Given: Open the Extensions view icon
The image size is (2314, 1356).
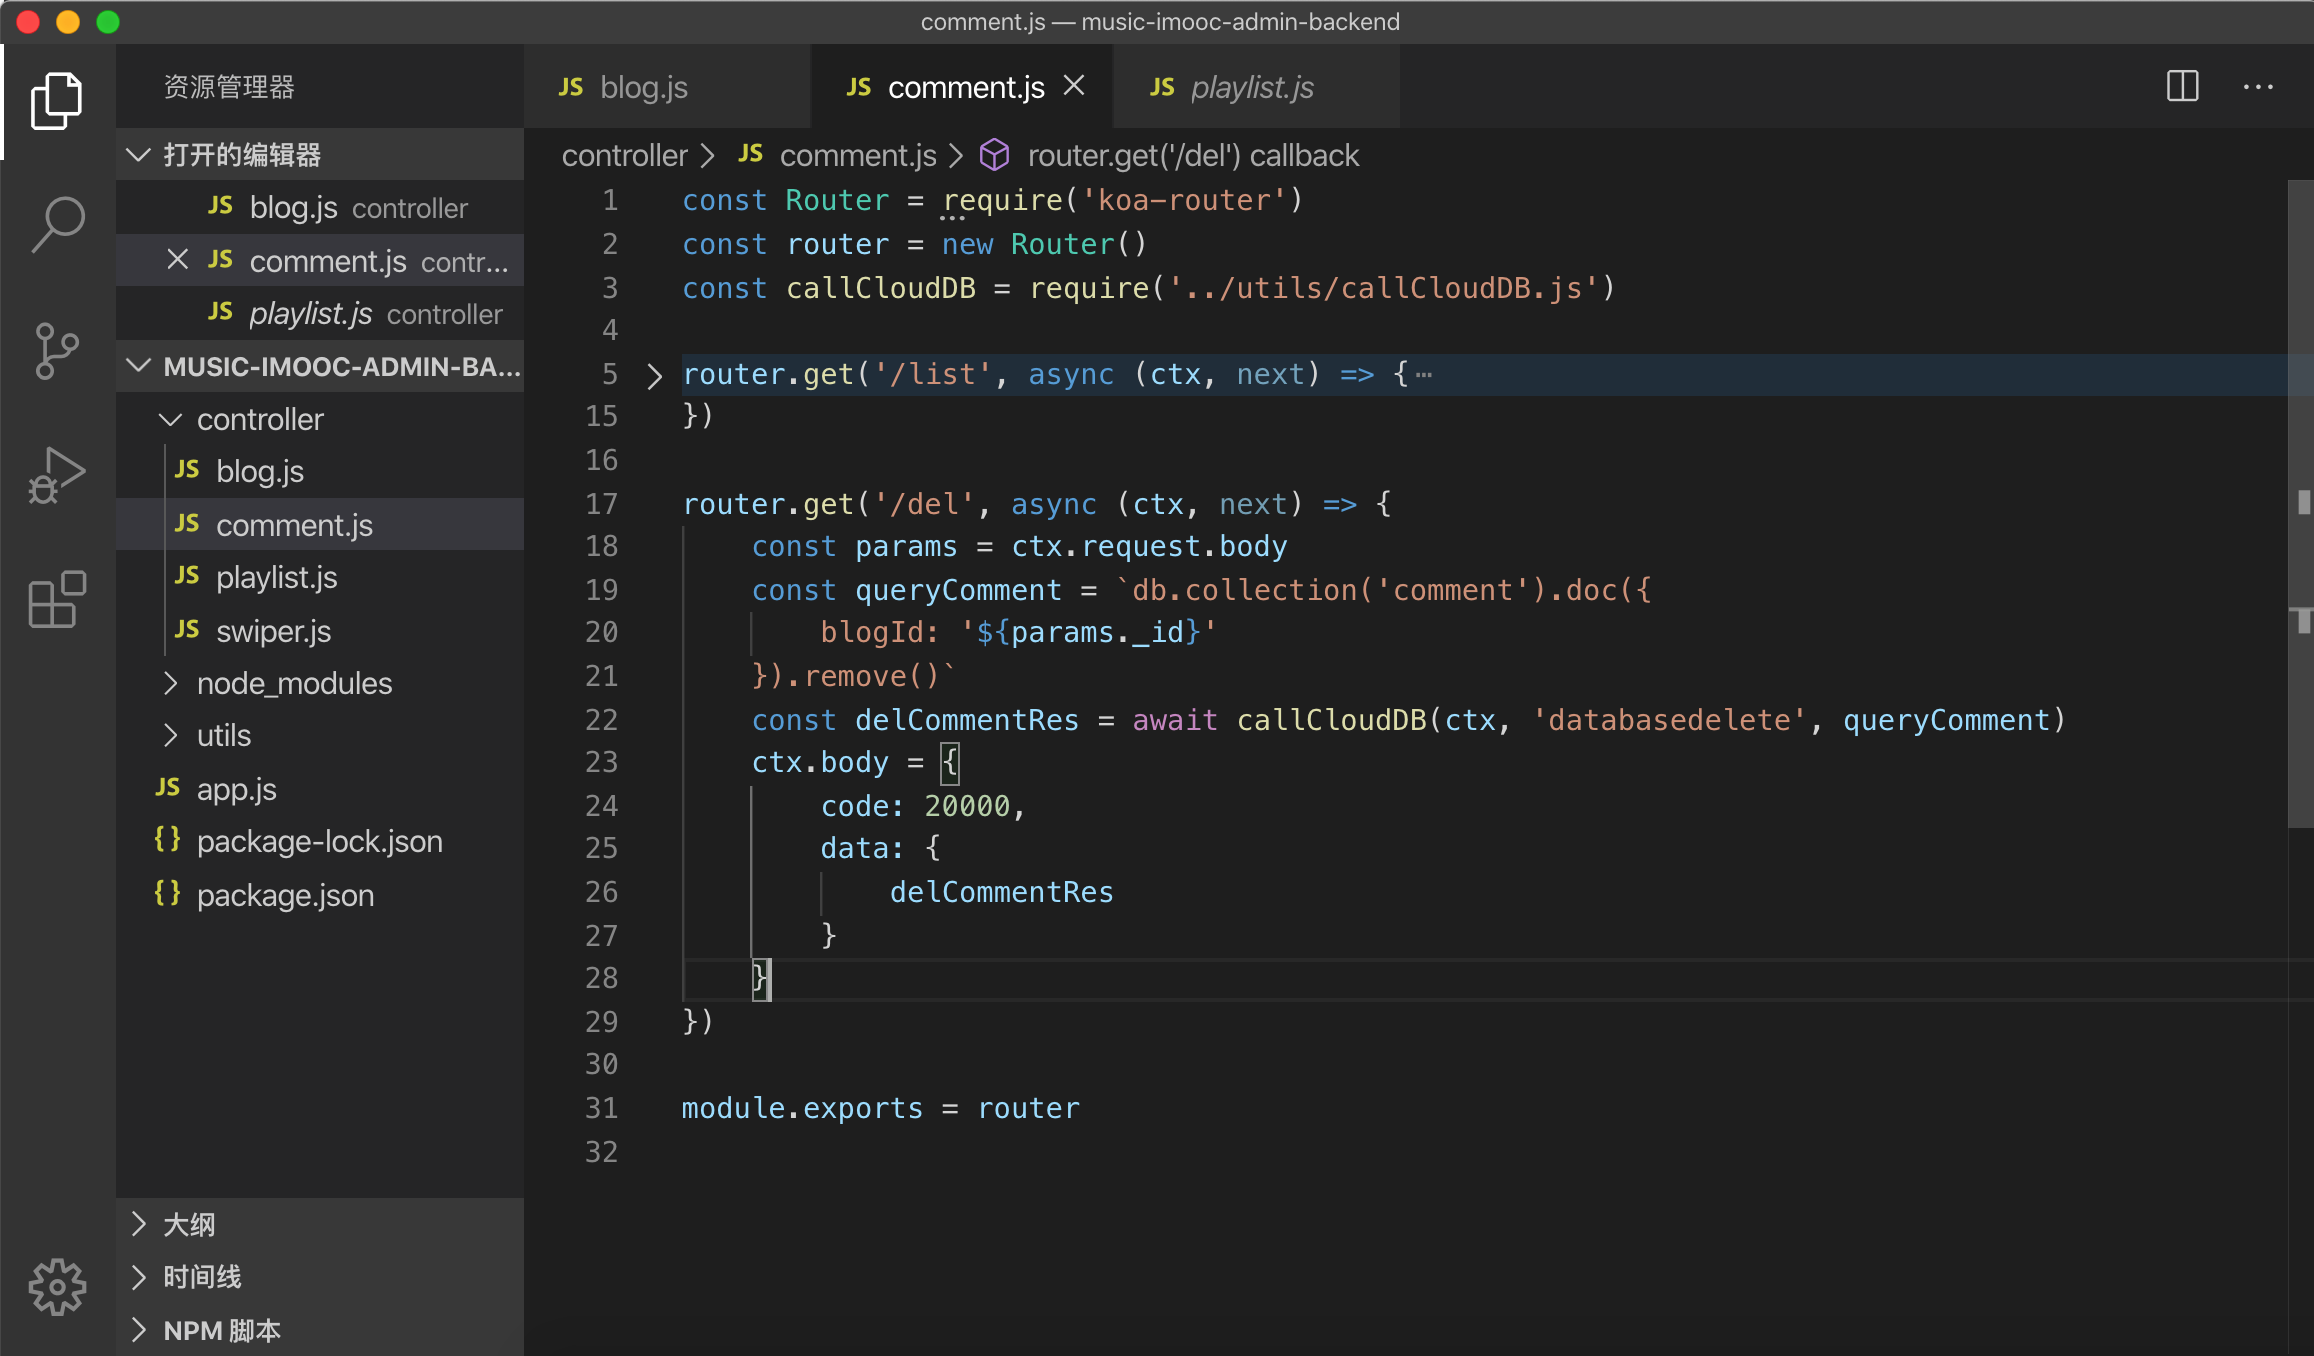Looking at the screenshot, I should 57,600.
